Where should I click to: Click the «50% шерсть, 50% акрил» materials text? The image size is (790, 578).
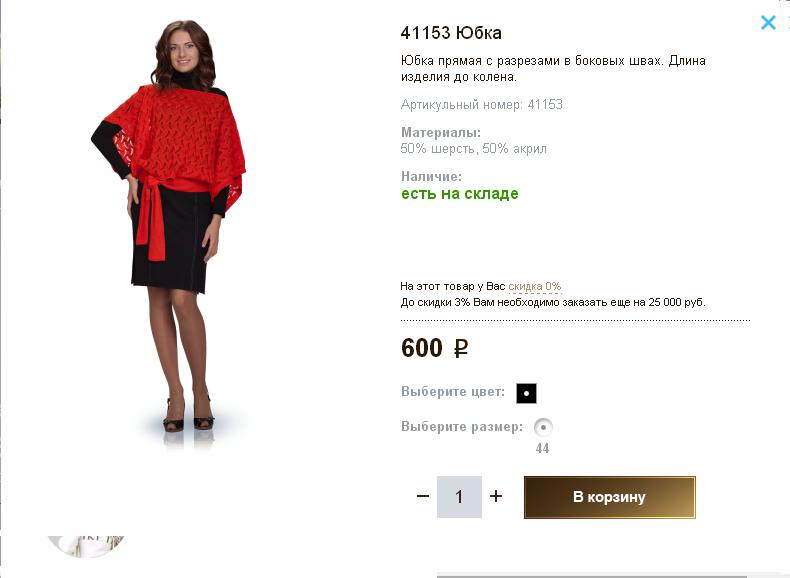[x=473, y=149]
